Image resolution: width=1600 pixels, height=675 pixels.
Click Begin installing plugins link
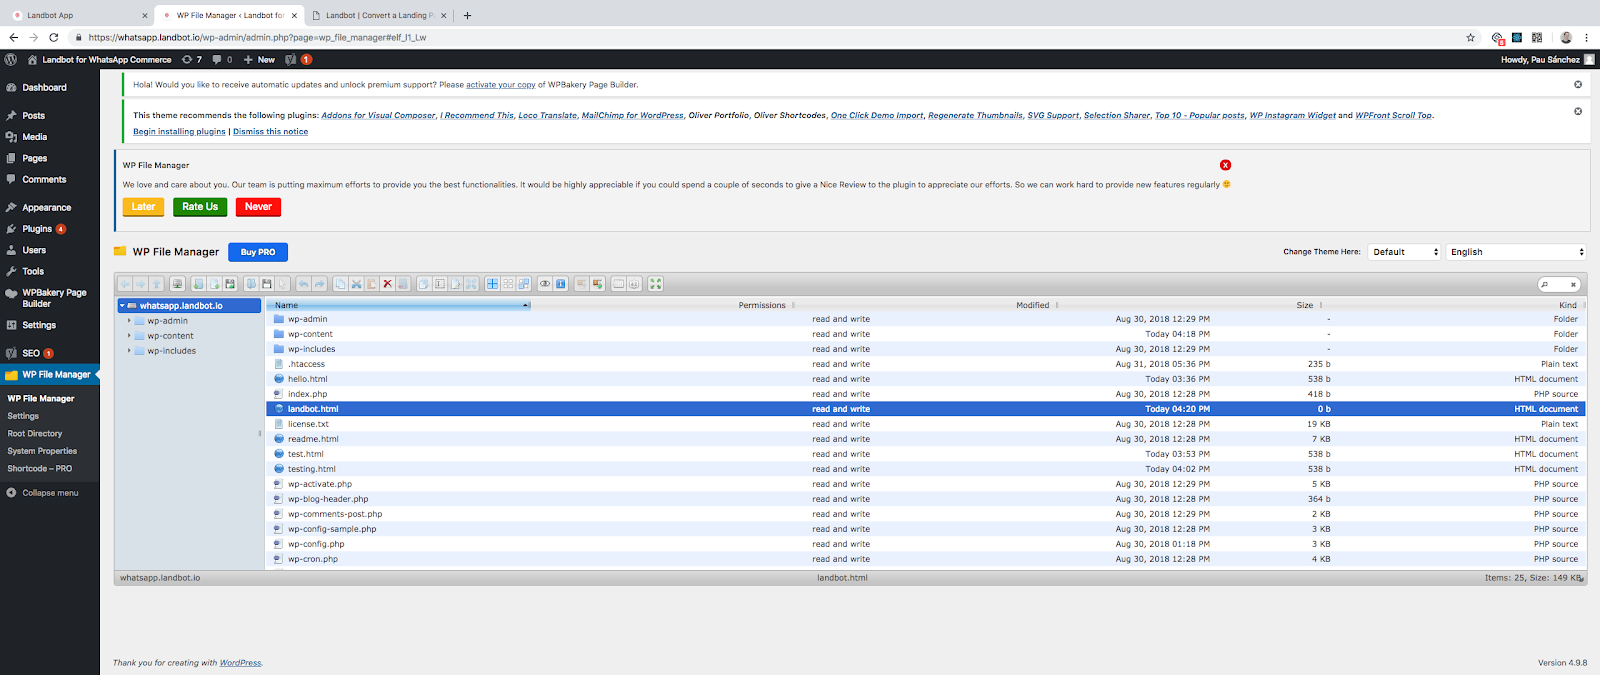(179, 132)
